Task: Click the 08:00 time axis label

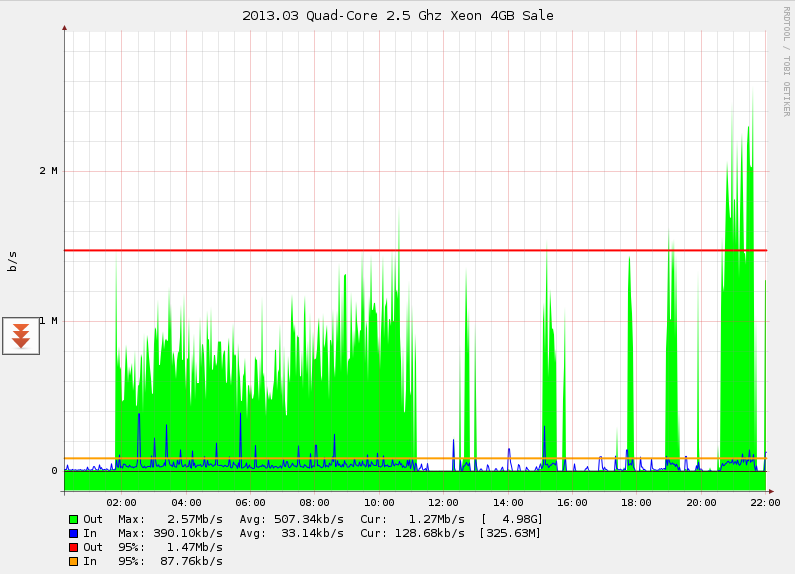Action: click(314, 503)
